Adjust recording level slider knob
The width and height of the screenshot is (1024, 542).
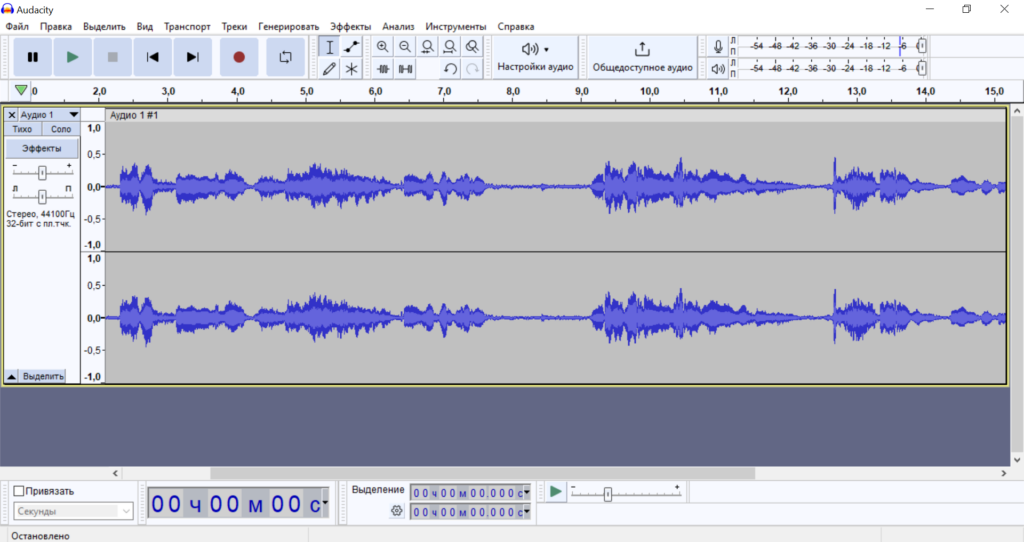coord(921,46)
